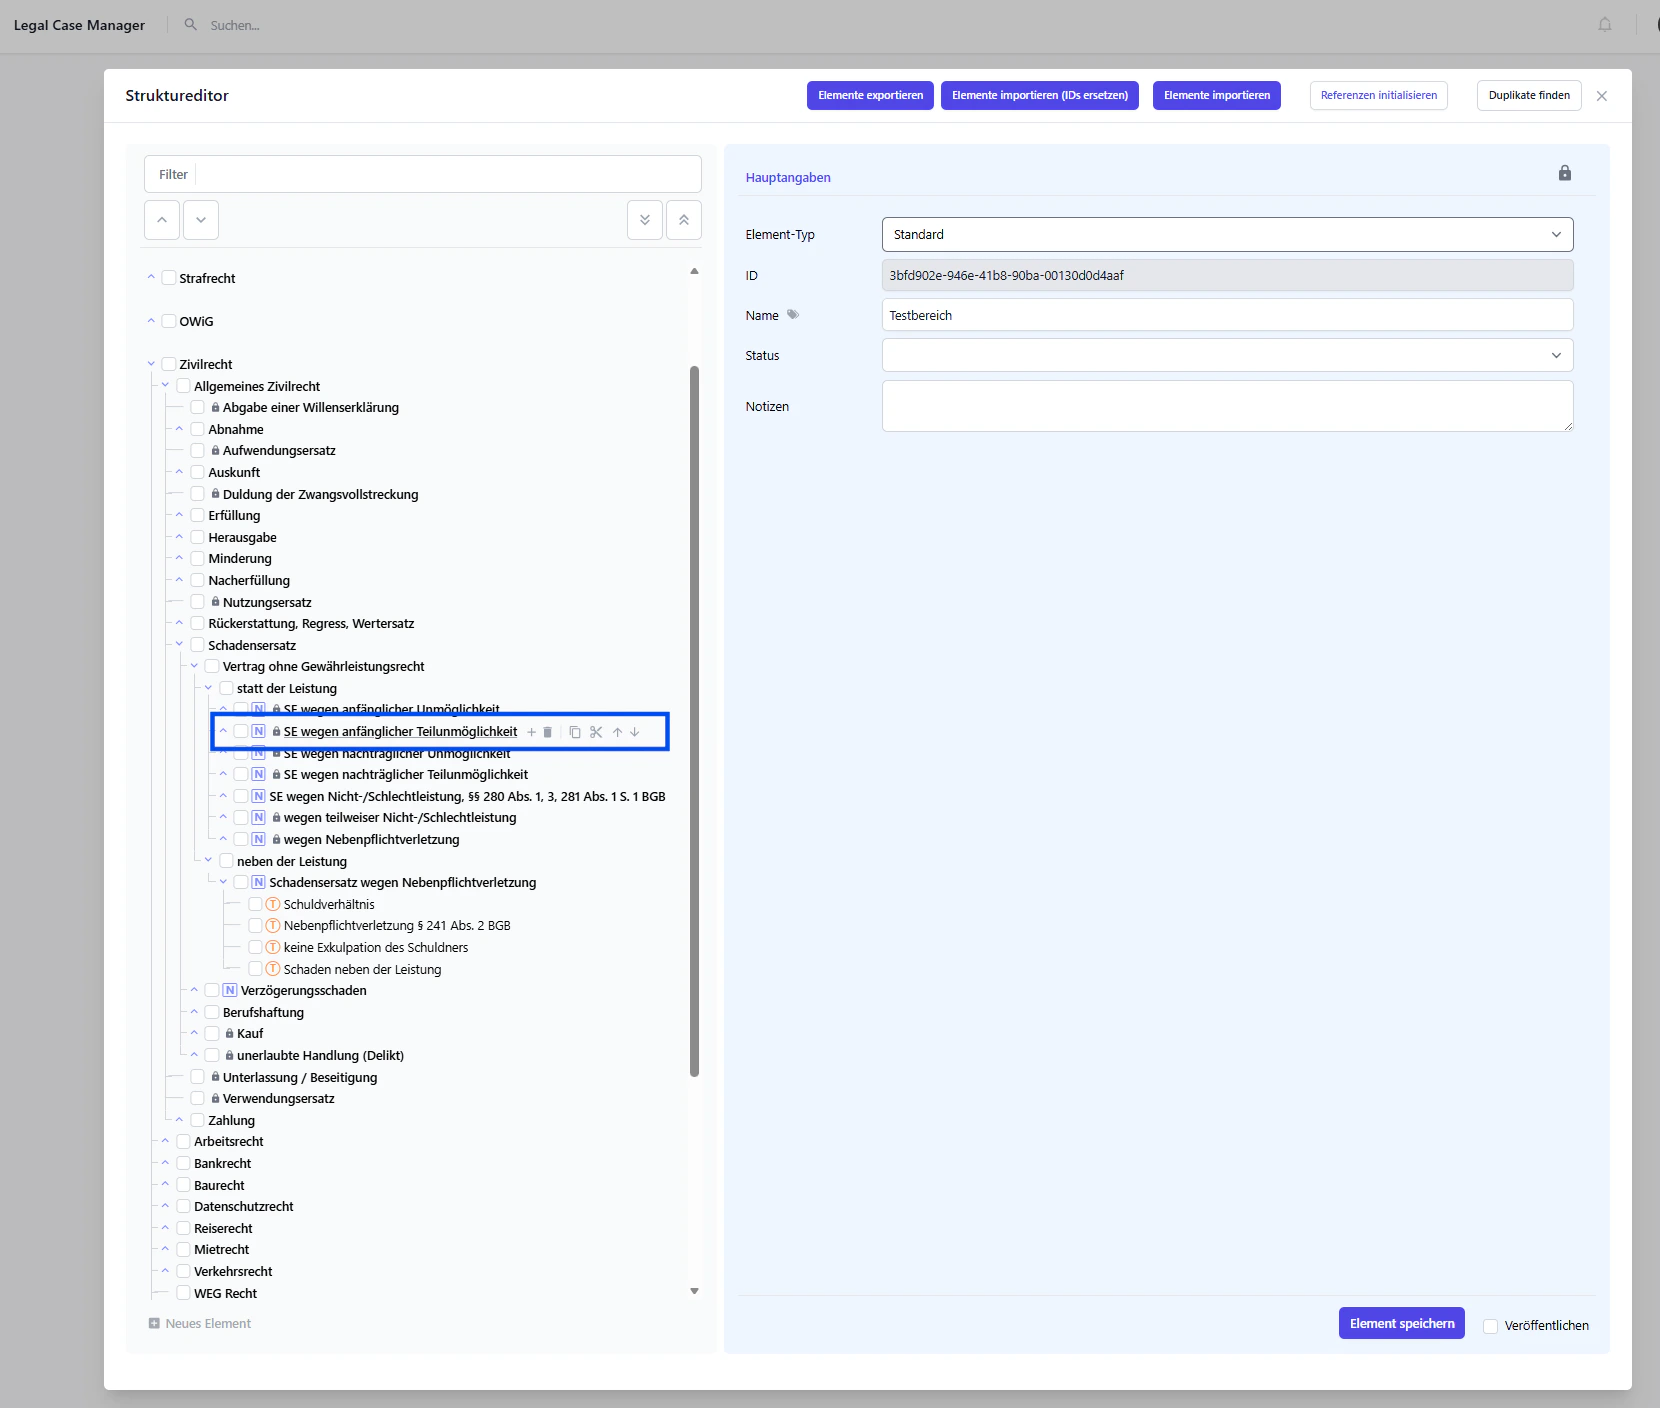
Task: Cut SE wegen anfänglicher Teilunmöglichkeit with scissors icon
Action: tap(596, 732)
